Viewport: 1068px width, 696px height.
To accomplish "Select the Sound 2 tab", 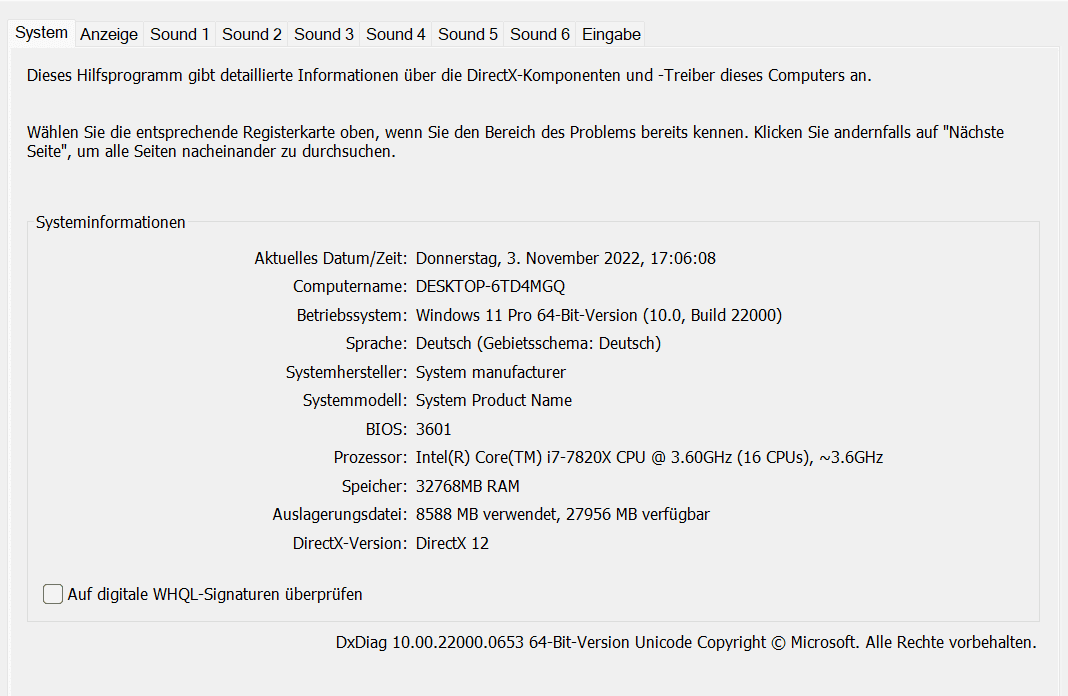I will click(x=252, y=34).
